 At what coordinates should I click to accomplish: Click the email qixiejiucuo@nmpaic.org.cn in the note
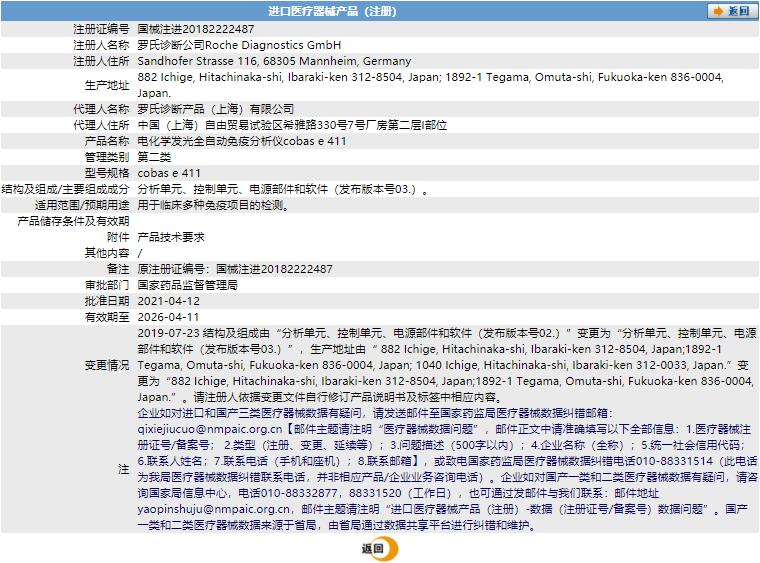209,429
